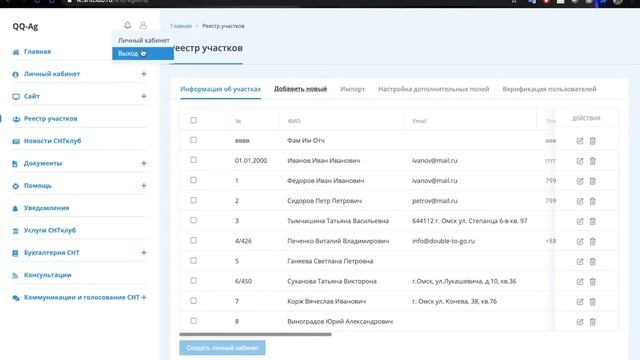This screenshot has height=360, width=640.
Task: Open Консультации in sidebar
Action: (47, 275)
